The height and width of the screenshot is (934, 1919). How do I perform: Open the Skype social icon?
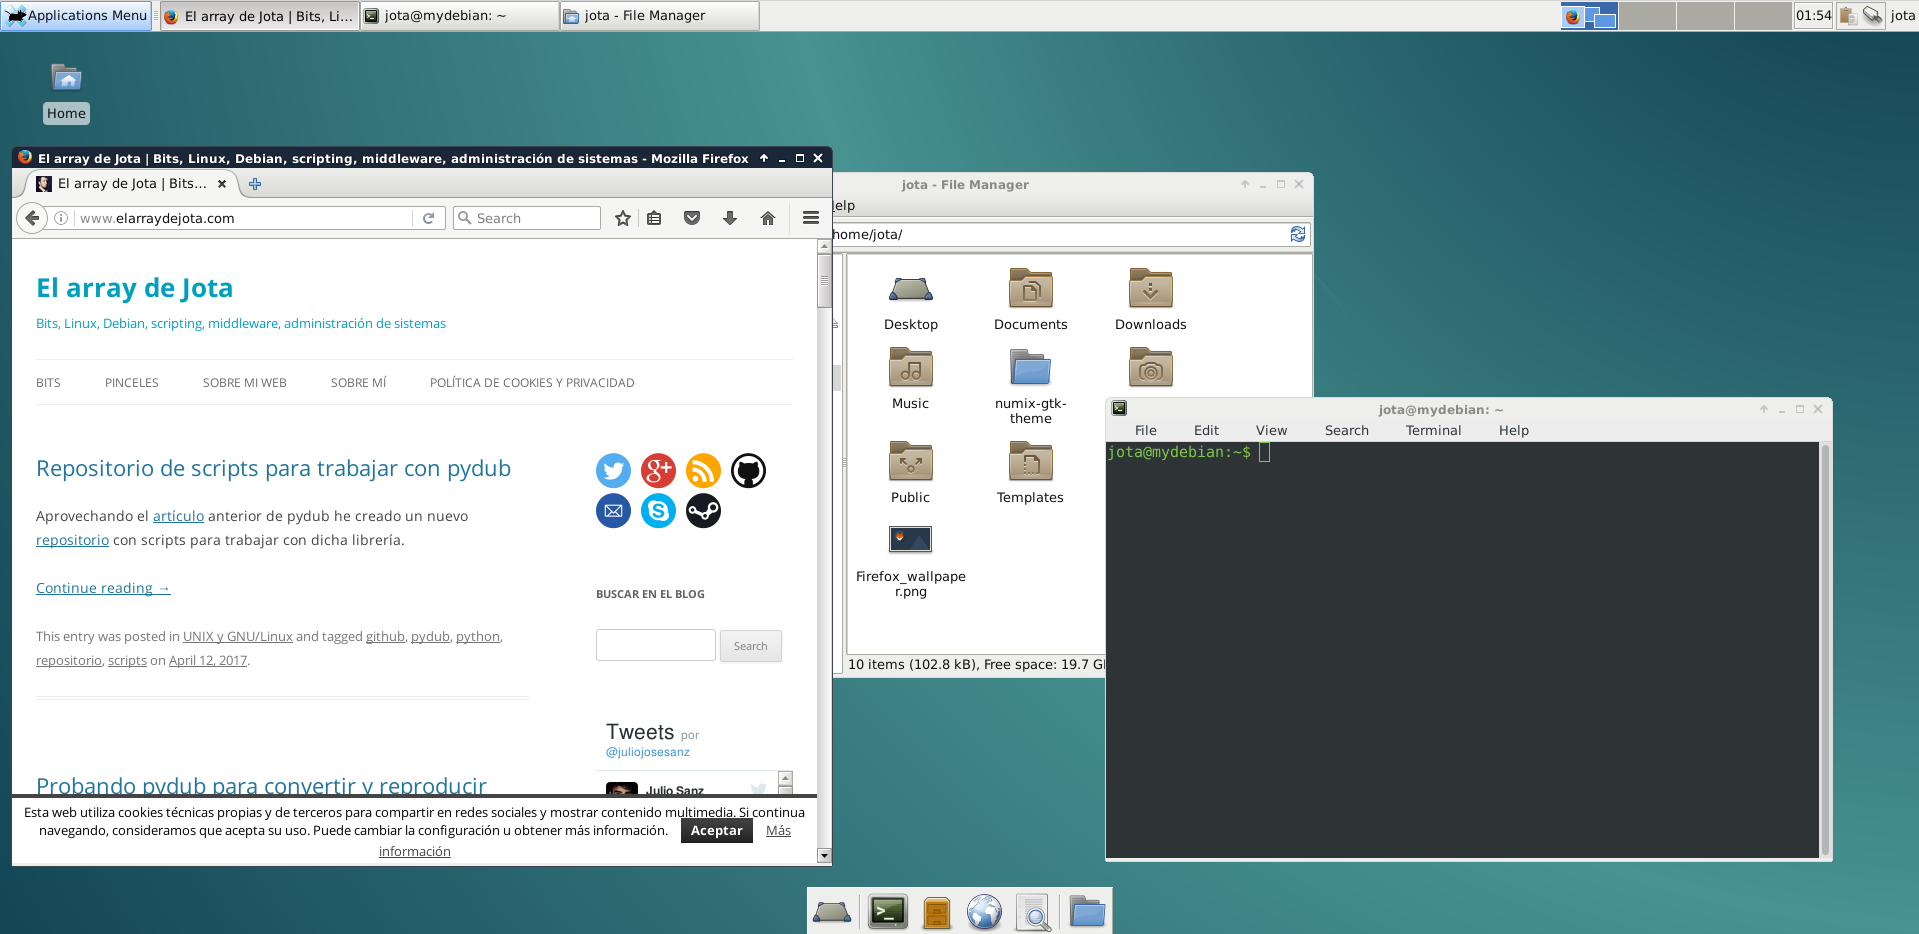pos(658,511)
